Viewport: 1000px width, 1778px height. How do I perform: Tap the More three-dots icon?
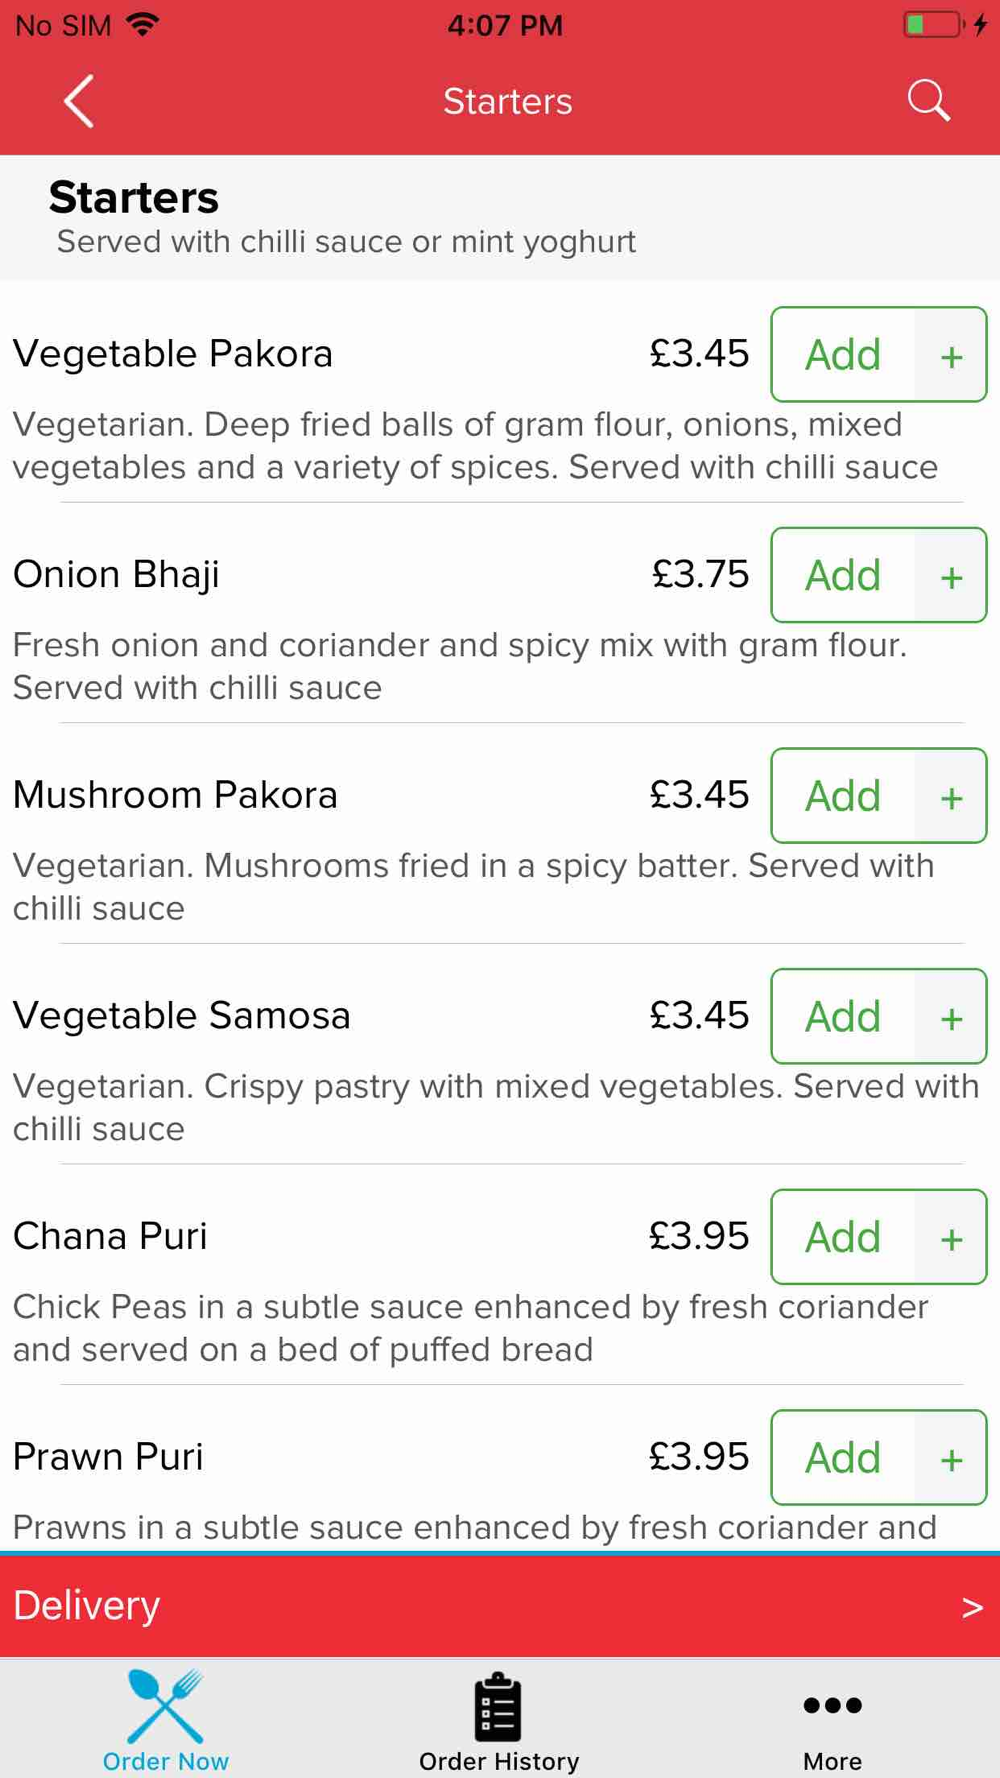pyautogui.click(x=832, y=1705)
